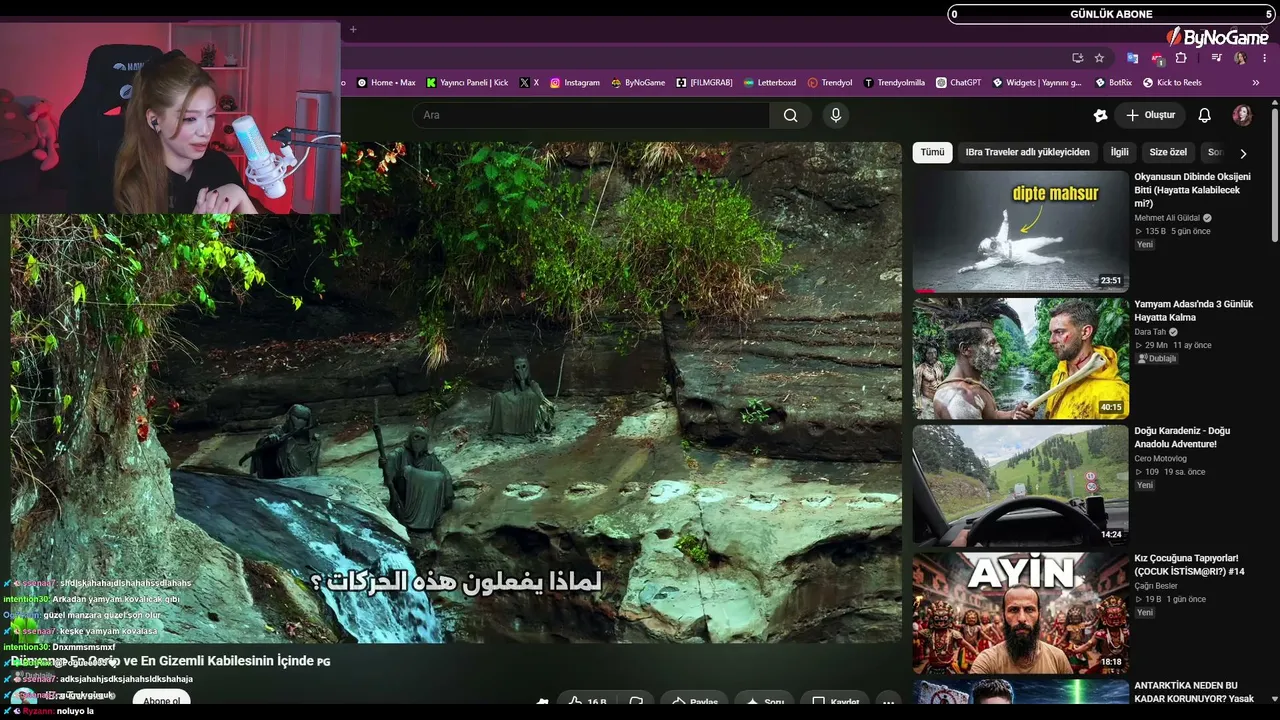Select the Tümü filter chip
The image size is (1280, 720).
932,152
